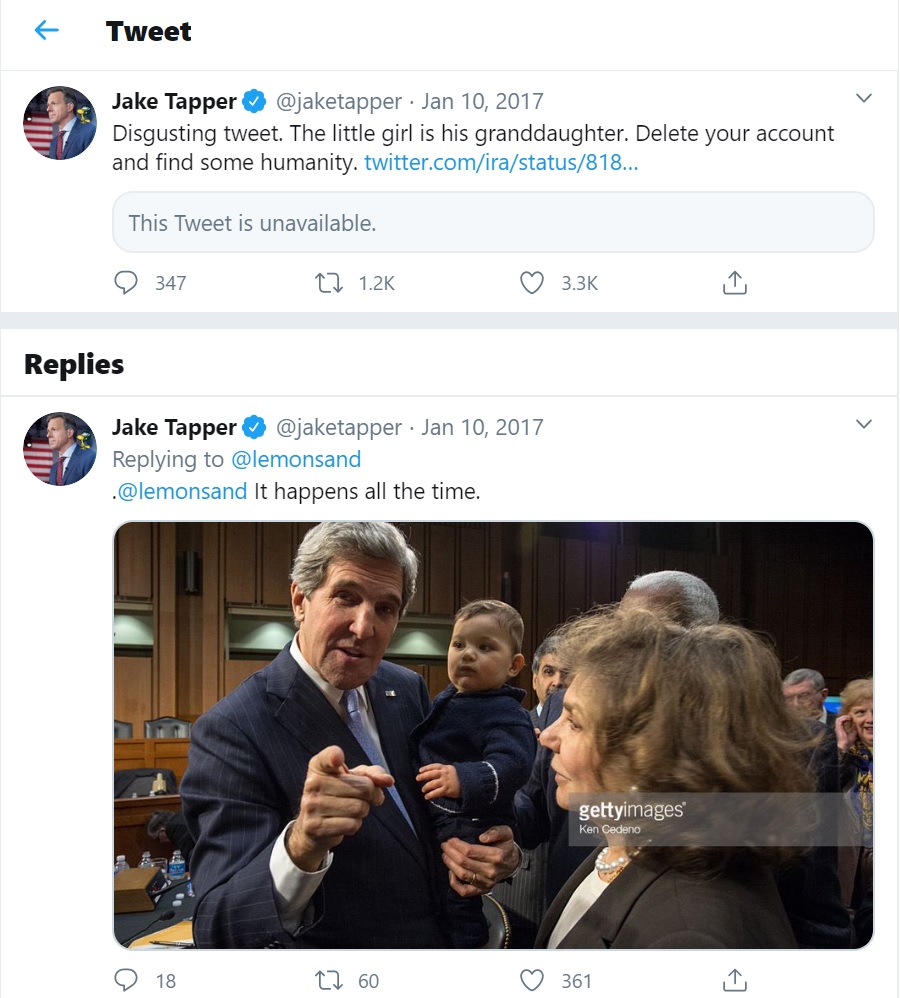Retweet the main tweet with 1.2K retweets
900x998 pixels.
coord(329,283)
